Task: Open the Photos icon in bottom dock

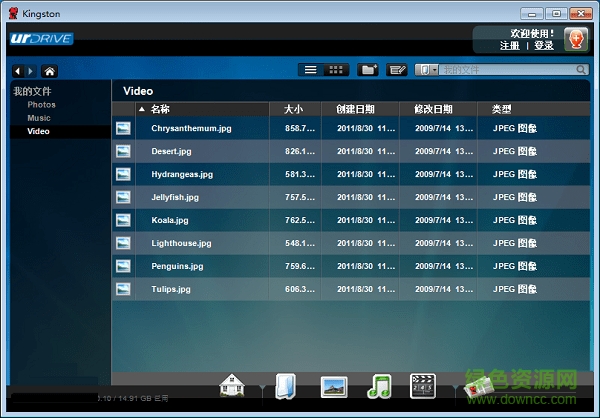Action: 333,386
